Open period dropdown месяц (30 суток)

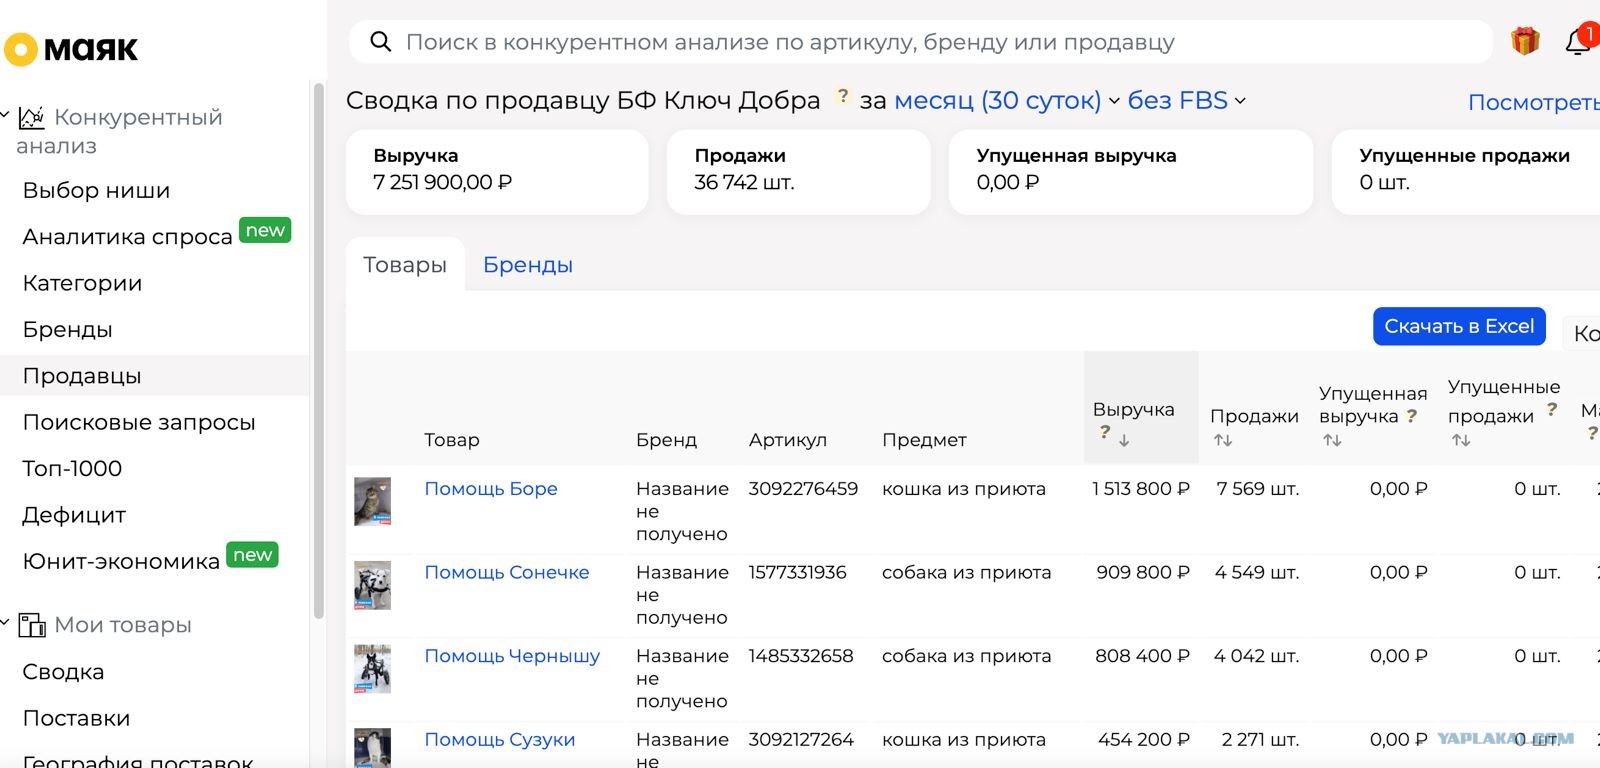(1007, 101)
